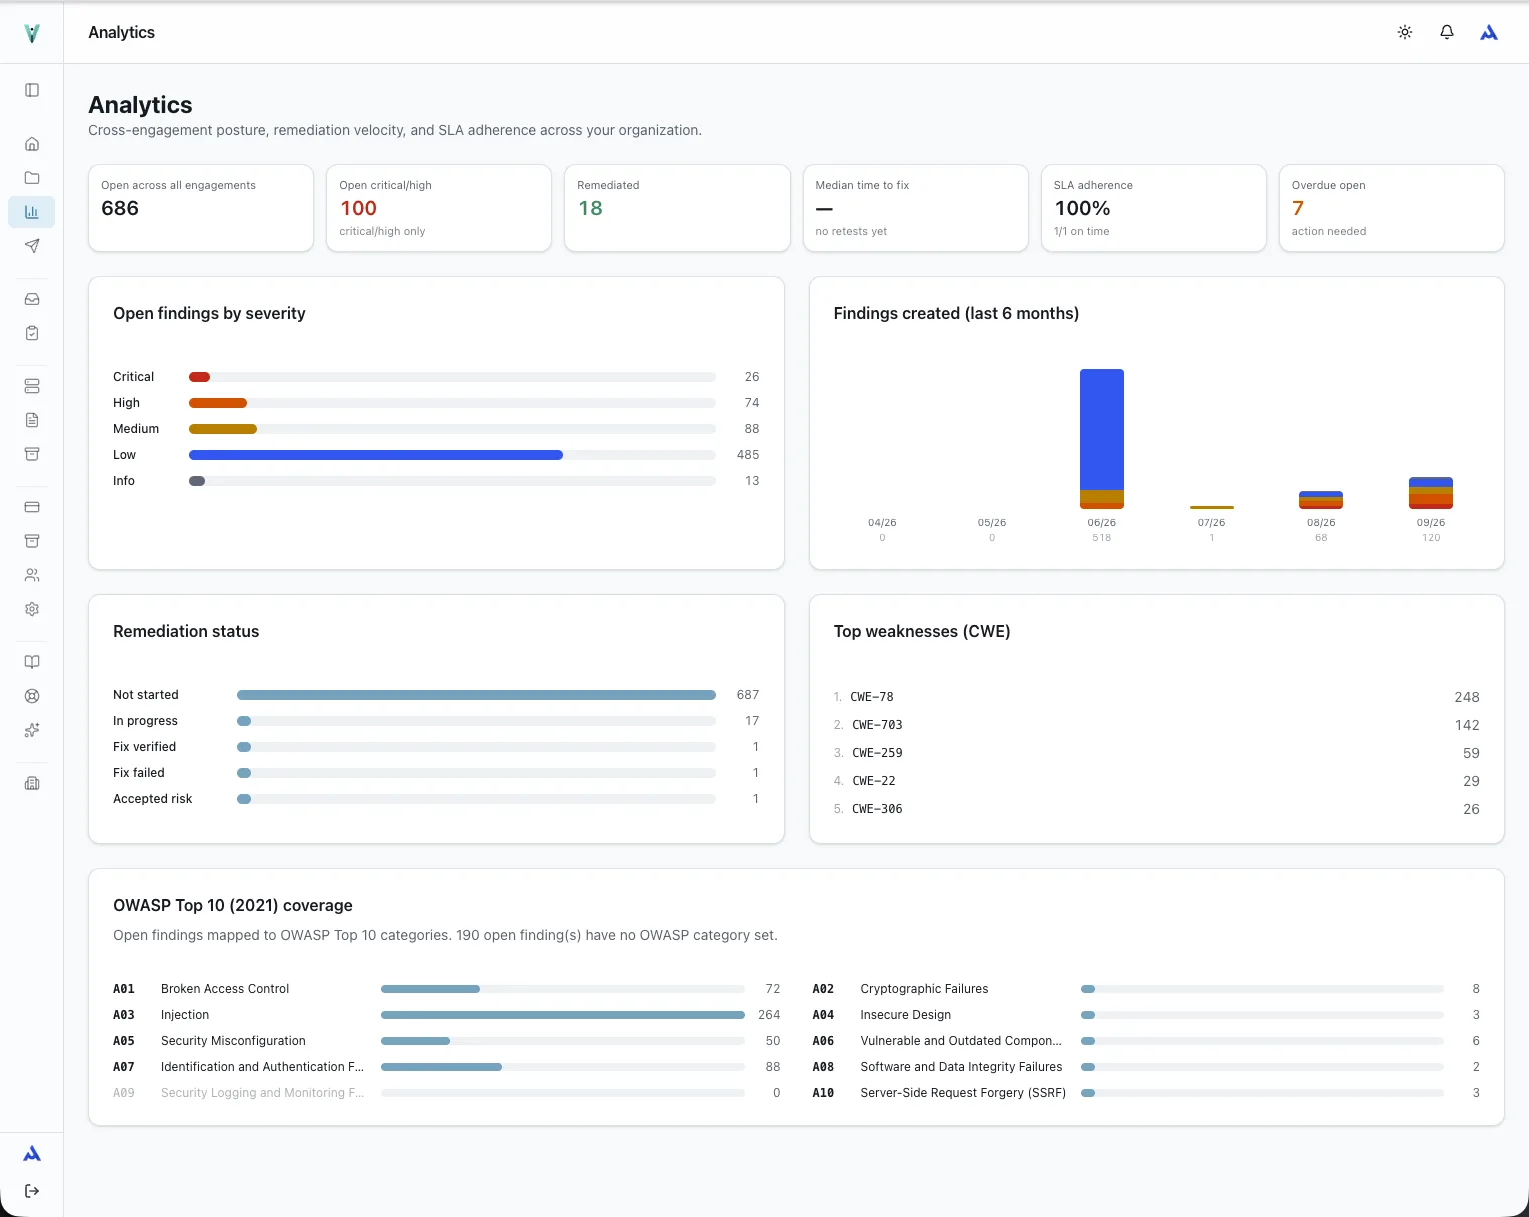Click A03 Injection row label
1529x1217 pixels.
pyautogui.click(x=185, y=1015)
